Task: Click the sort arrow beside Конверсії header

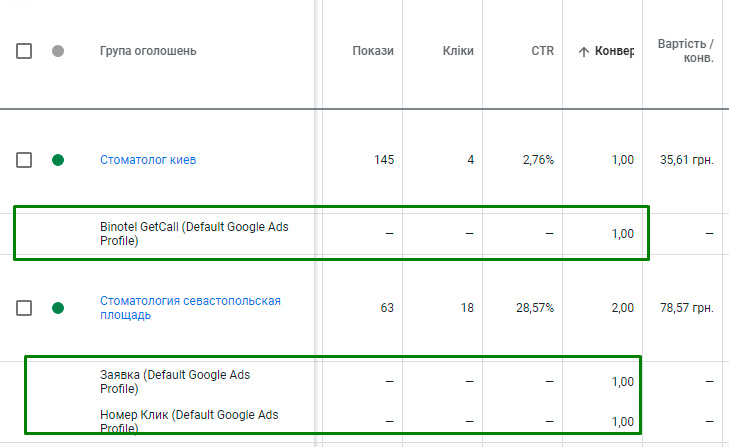Action: [x=584, y=52]
